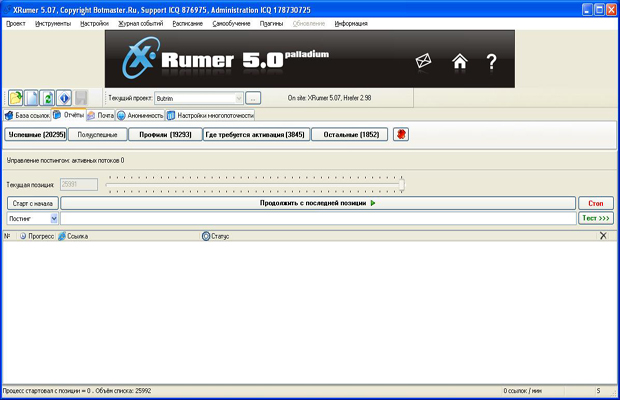Viewport: 620px width, 400px height.
Task: Expand the Постинг mode dropdown
Action: click(x=54, y=218)
